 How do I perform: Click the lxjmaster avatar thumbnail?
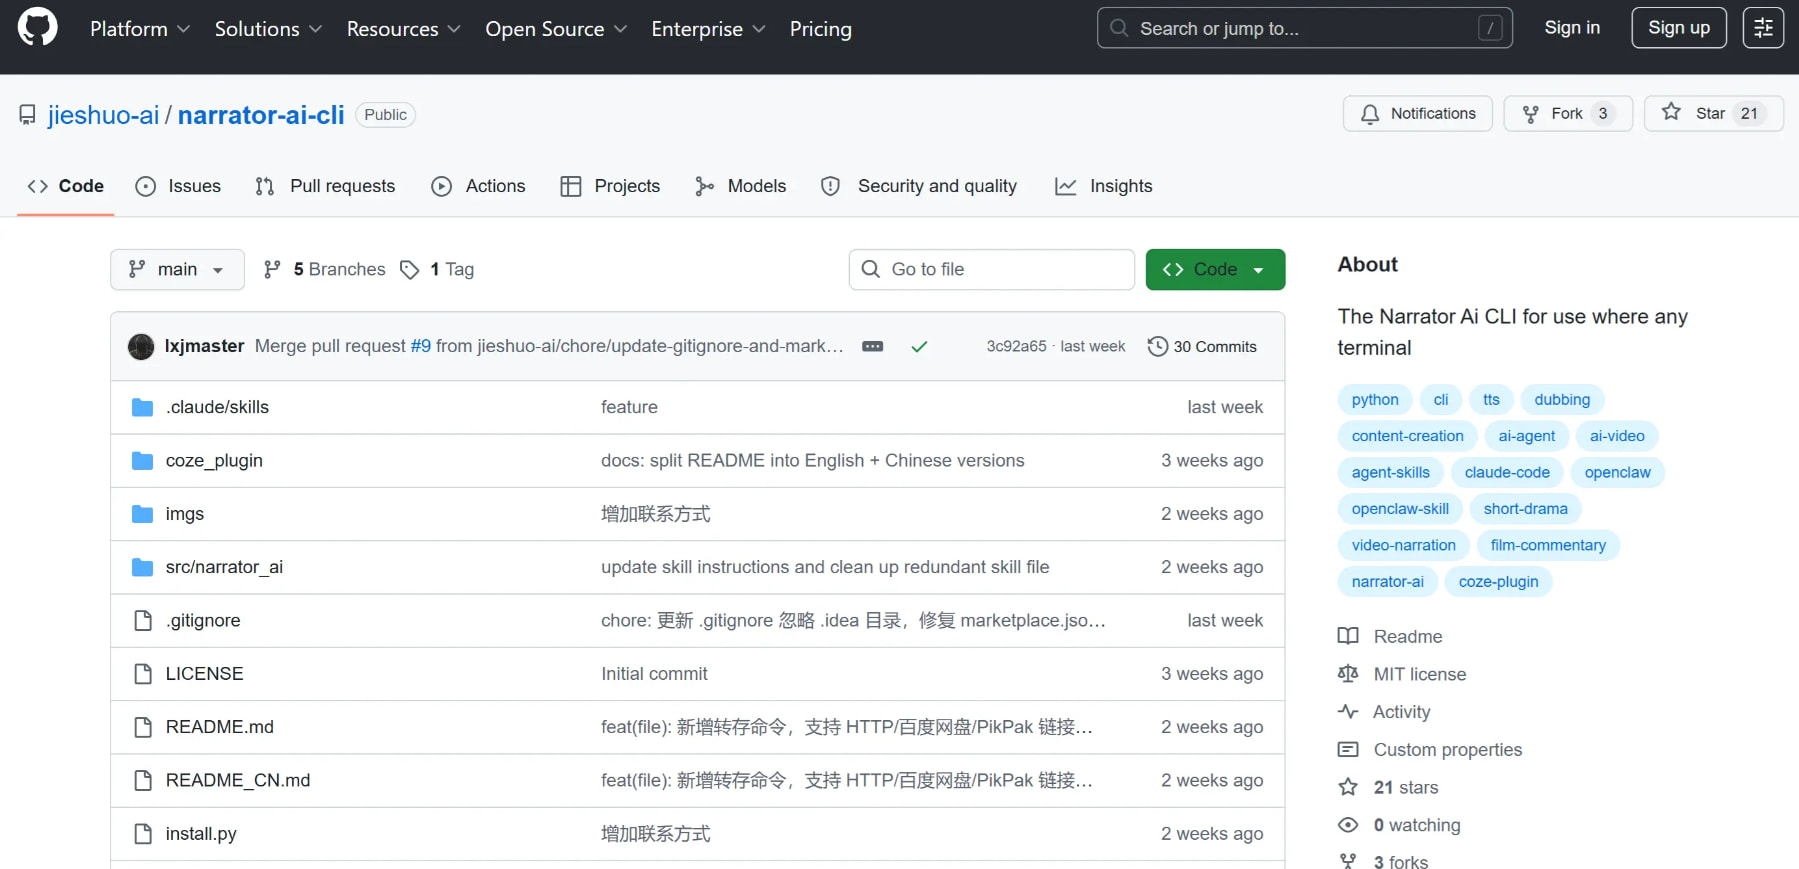tap(141, 346)
